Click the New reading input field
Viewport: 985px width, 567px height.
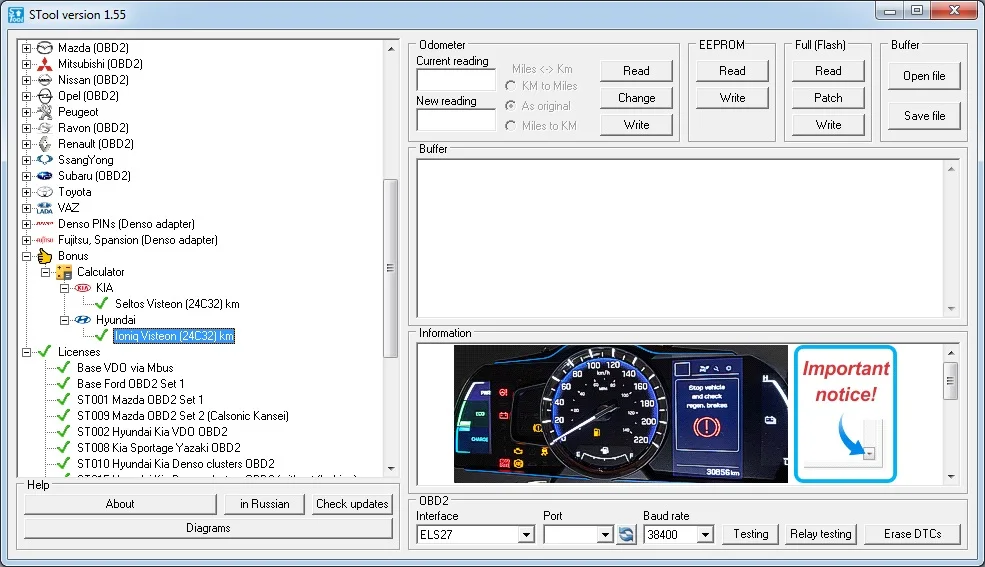456,120
